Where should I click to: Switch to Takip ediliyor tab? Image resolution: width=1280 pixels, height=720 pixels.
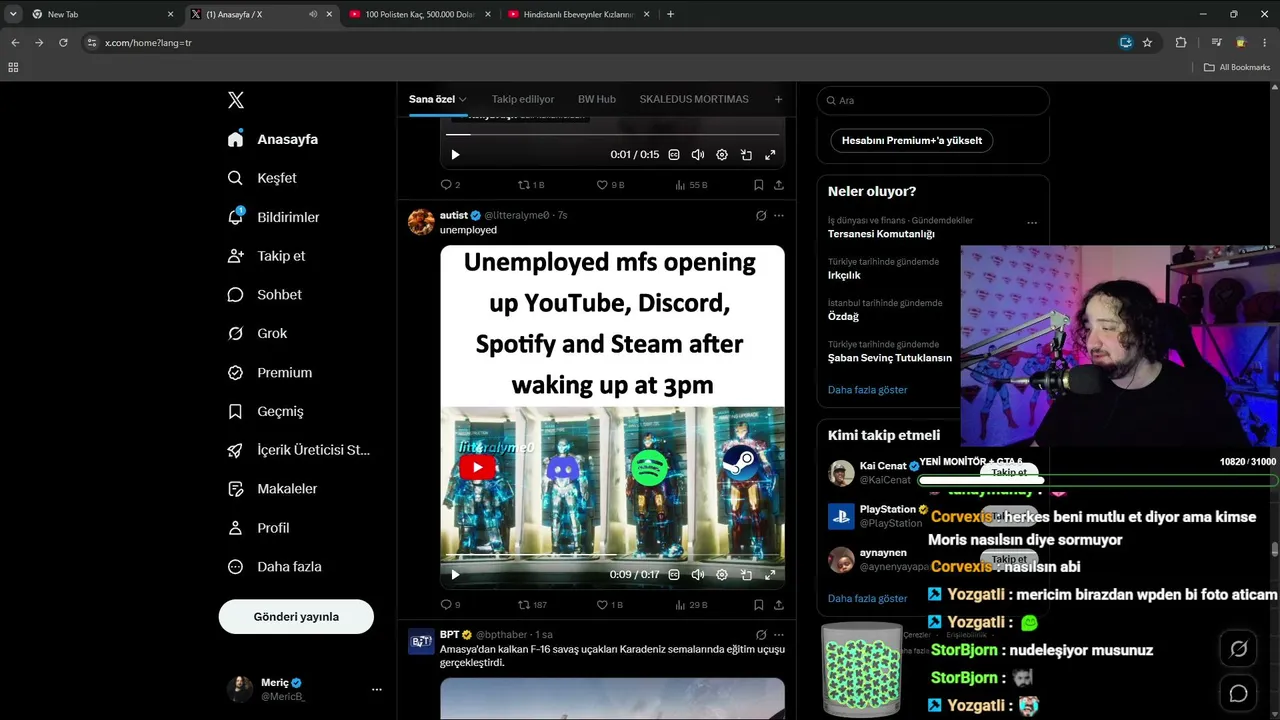523,99
